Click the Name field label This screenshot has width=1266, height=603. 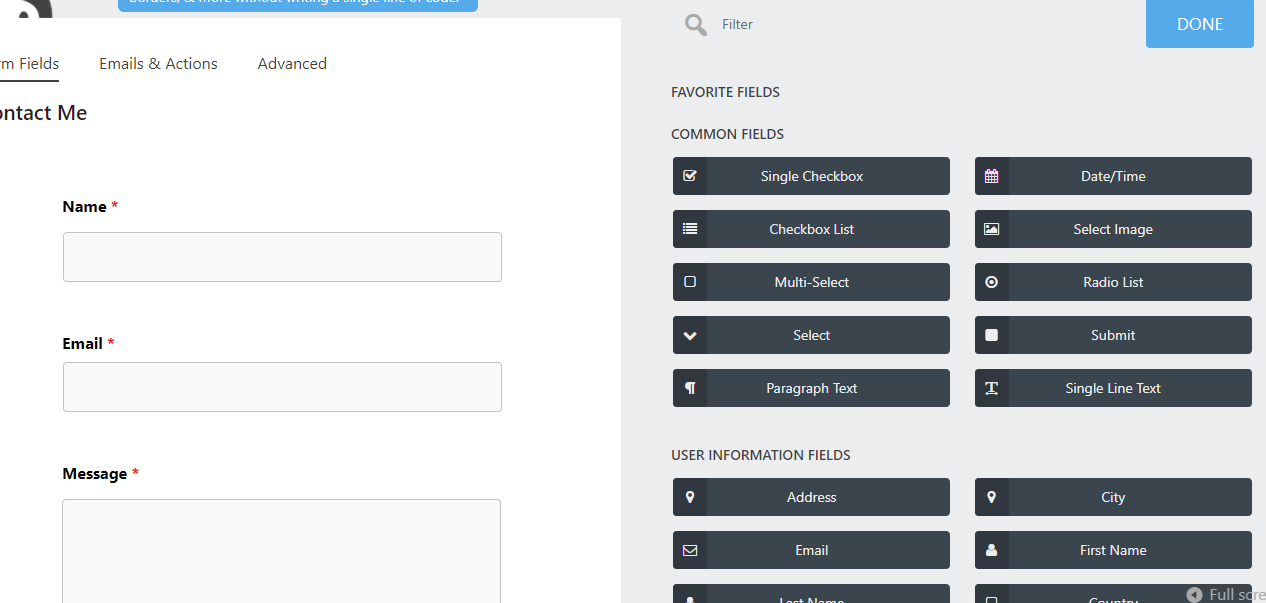[84, 207]
